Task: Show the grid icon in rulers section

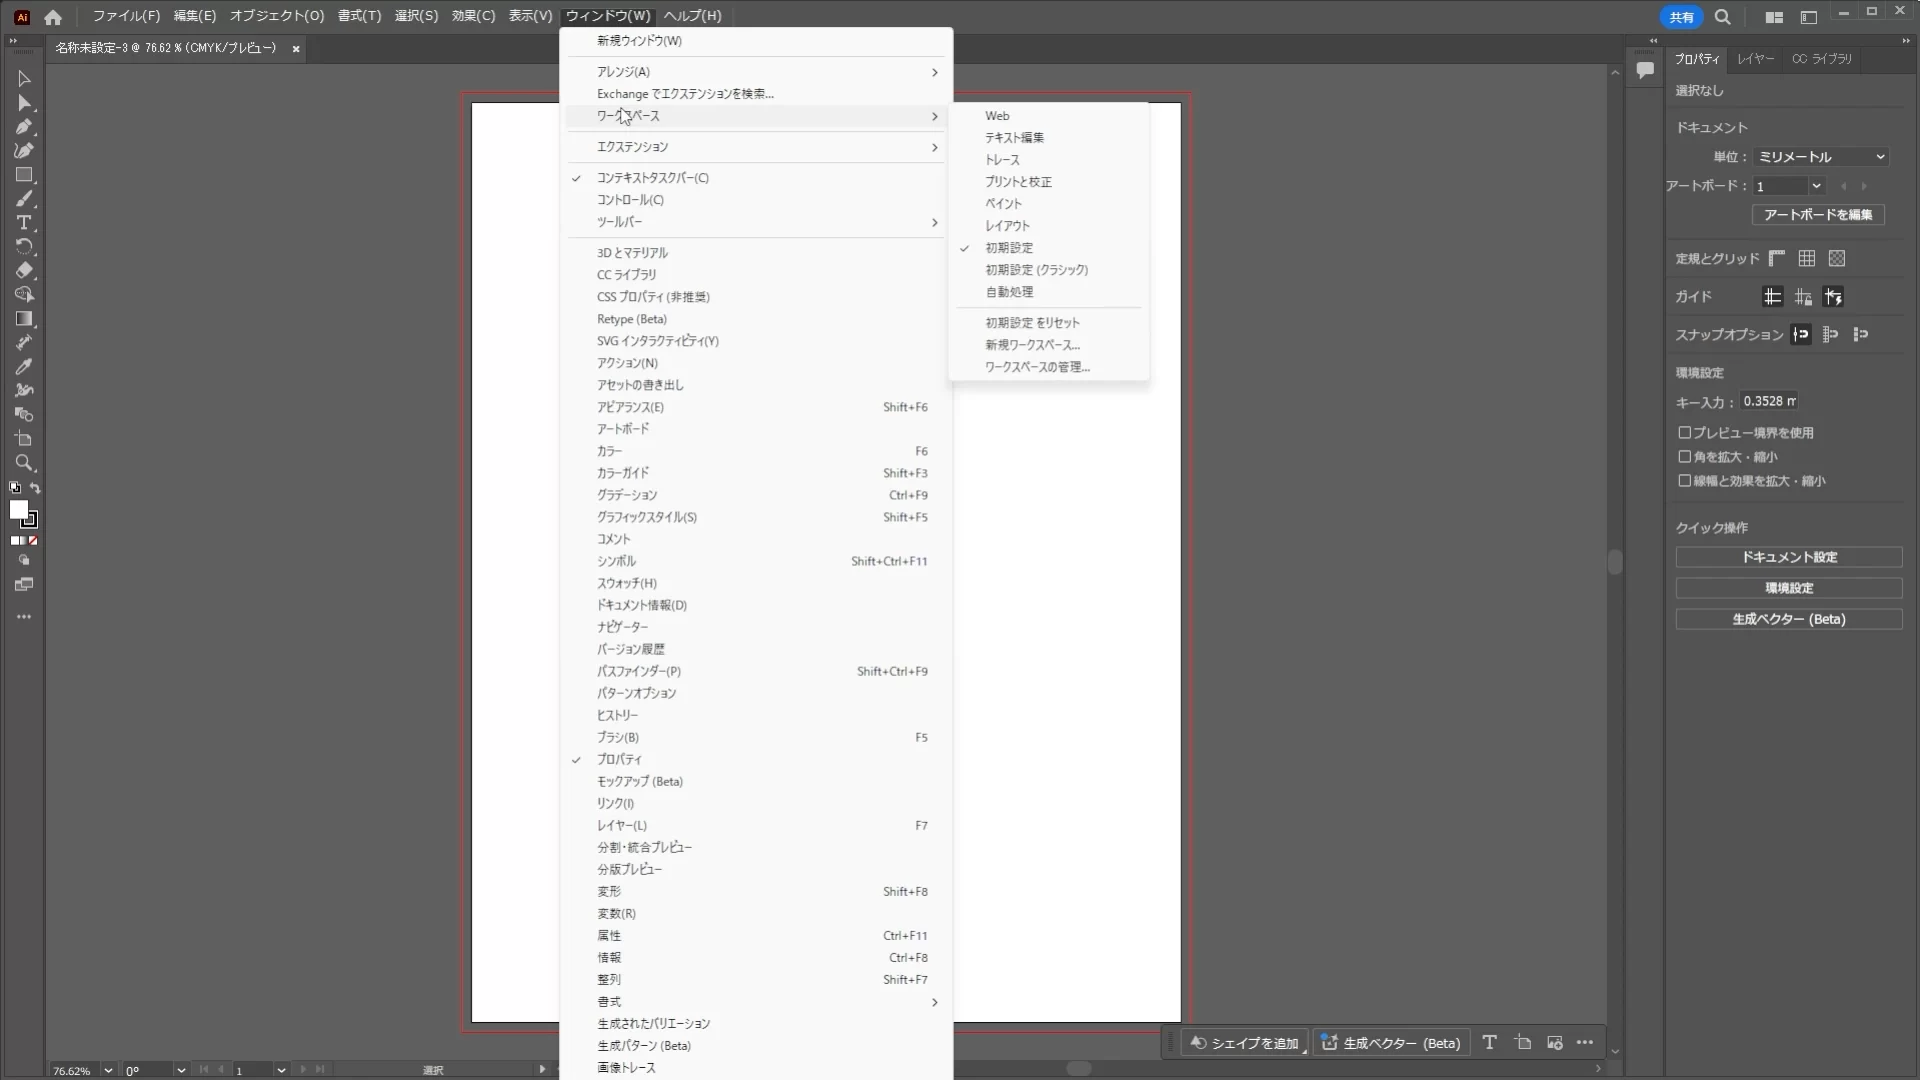Action: pos(1807,259)
